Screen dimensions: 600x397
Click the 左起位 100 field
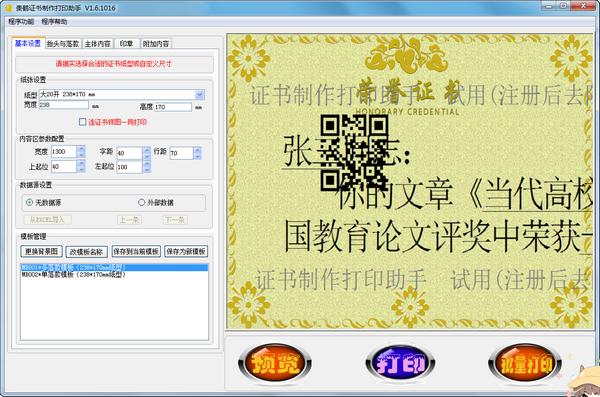pos(129,167)
